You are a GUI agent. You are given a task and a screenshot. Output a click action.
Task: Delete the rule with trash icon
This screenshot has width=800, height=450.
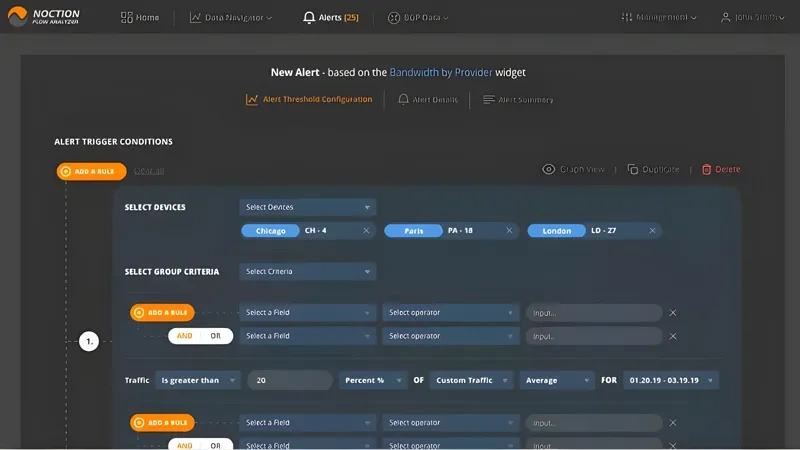point(706,170)
